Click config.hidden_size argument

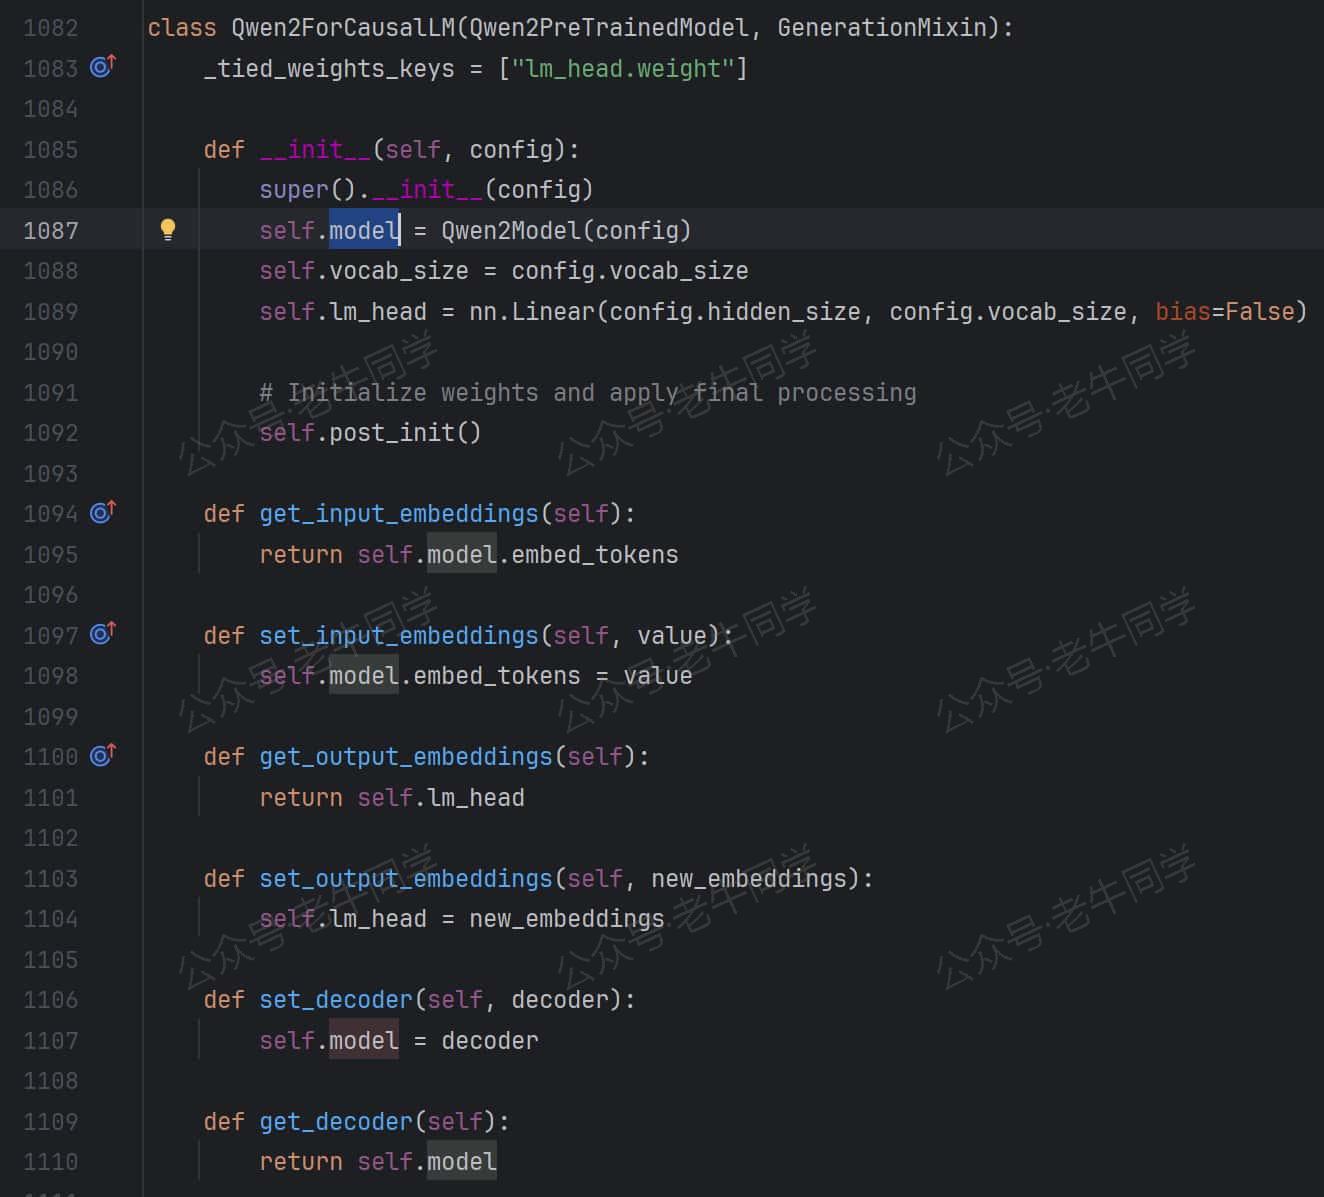(735, 312)
